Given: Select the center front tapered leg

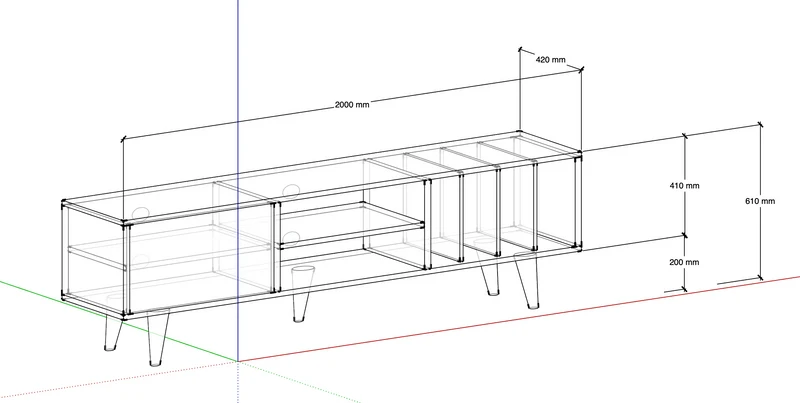Looking at the screenshot, I should (x=302, y=294).
